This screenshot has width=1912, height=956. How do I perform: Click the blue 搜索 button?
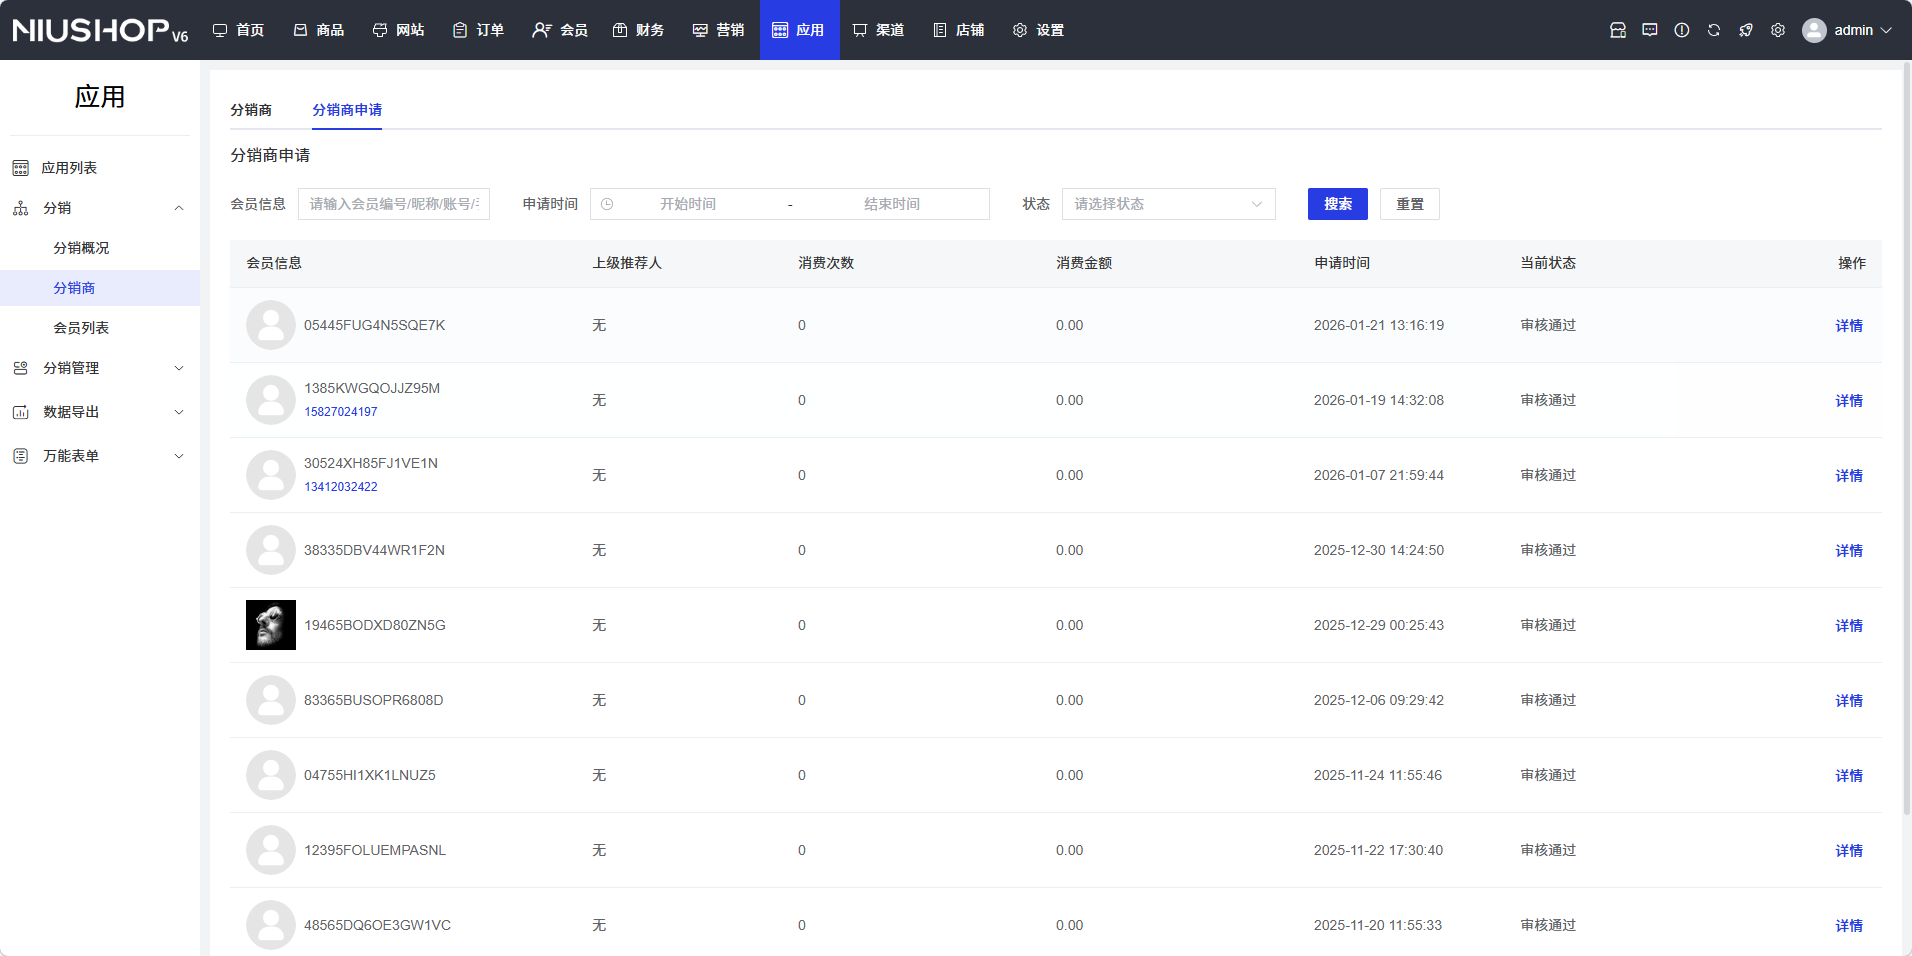coord(1337,204)
